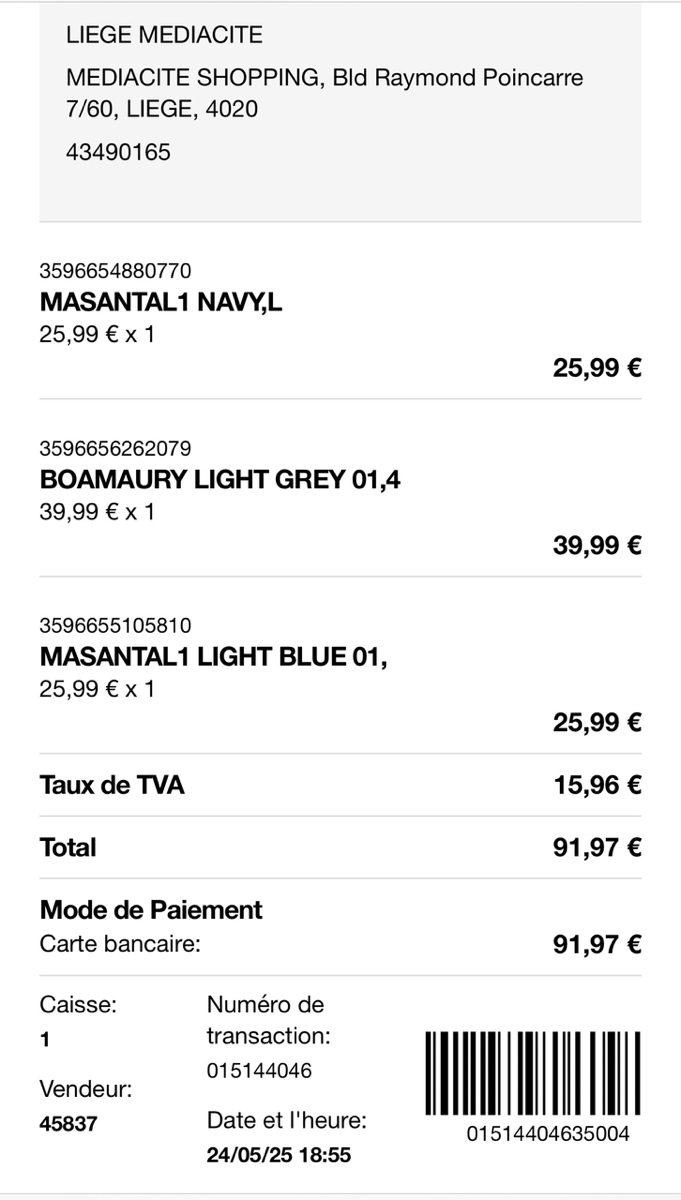Click the 39,99 € x 1 quantity line
Viewport: 681px width, 1200px height.
(x=97, y=512)
